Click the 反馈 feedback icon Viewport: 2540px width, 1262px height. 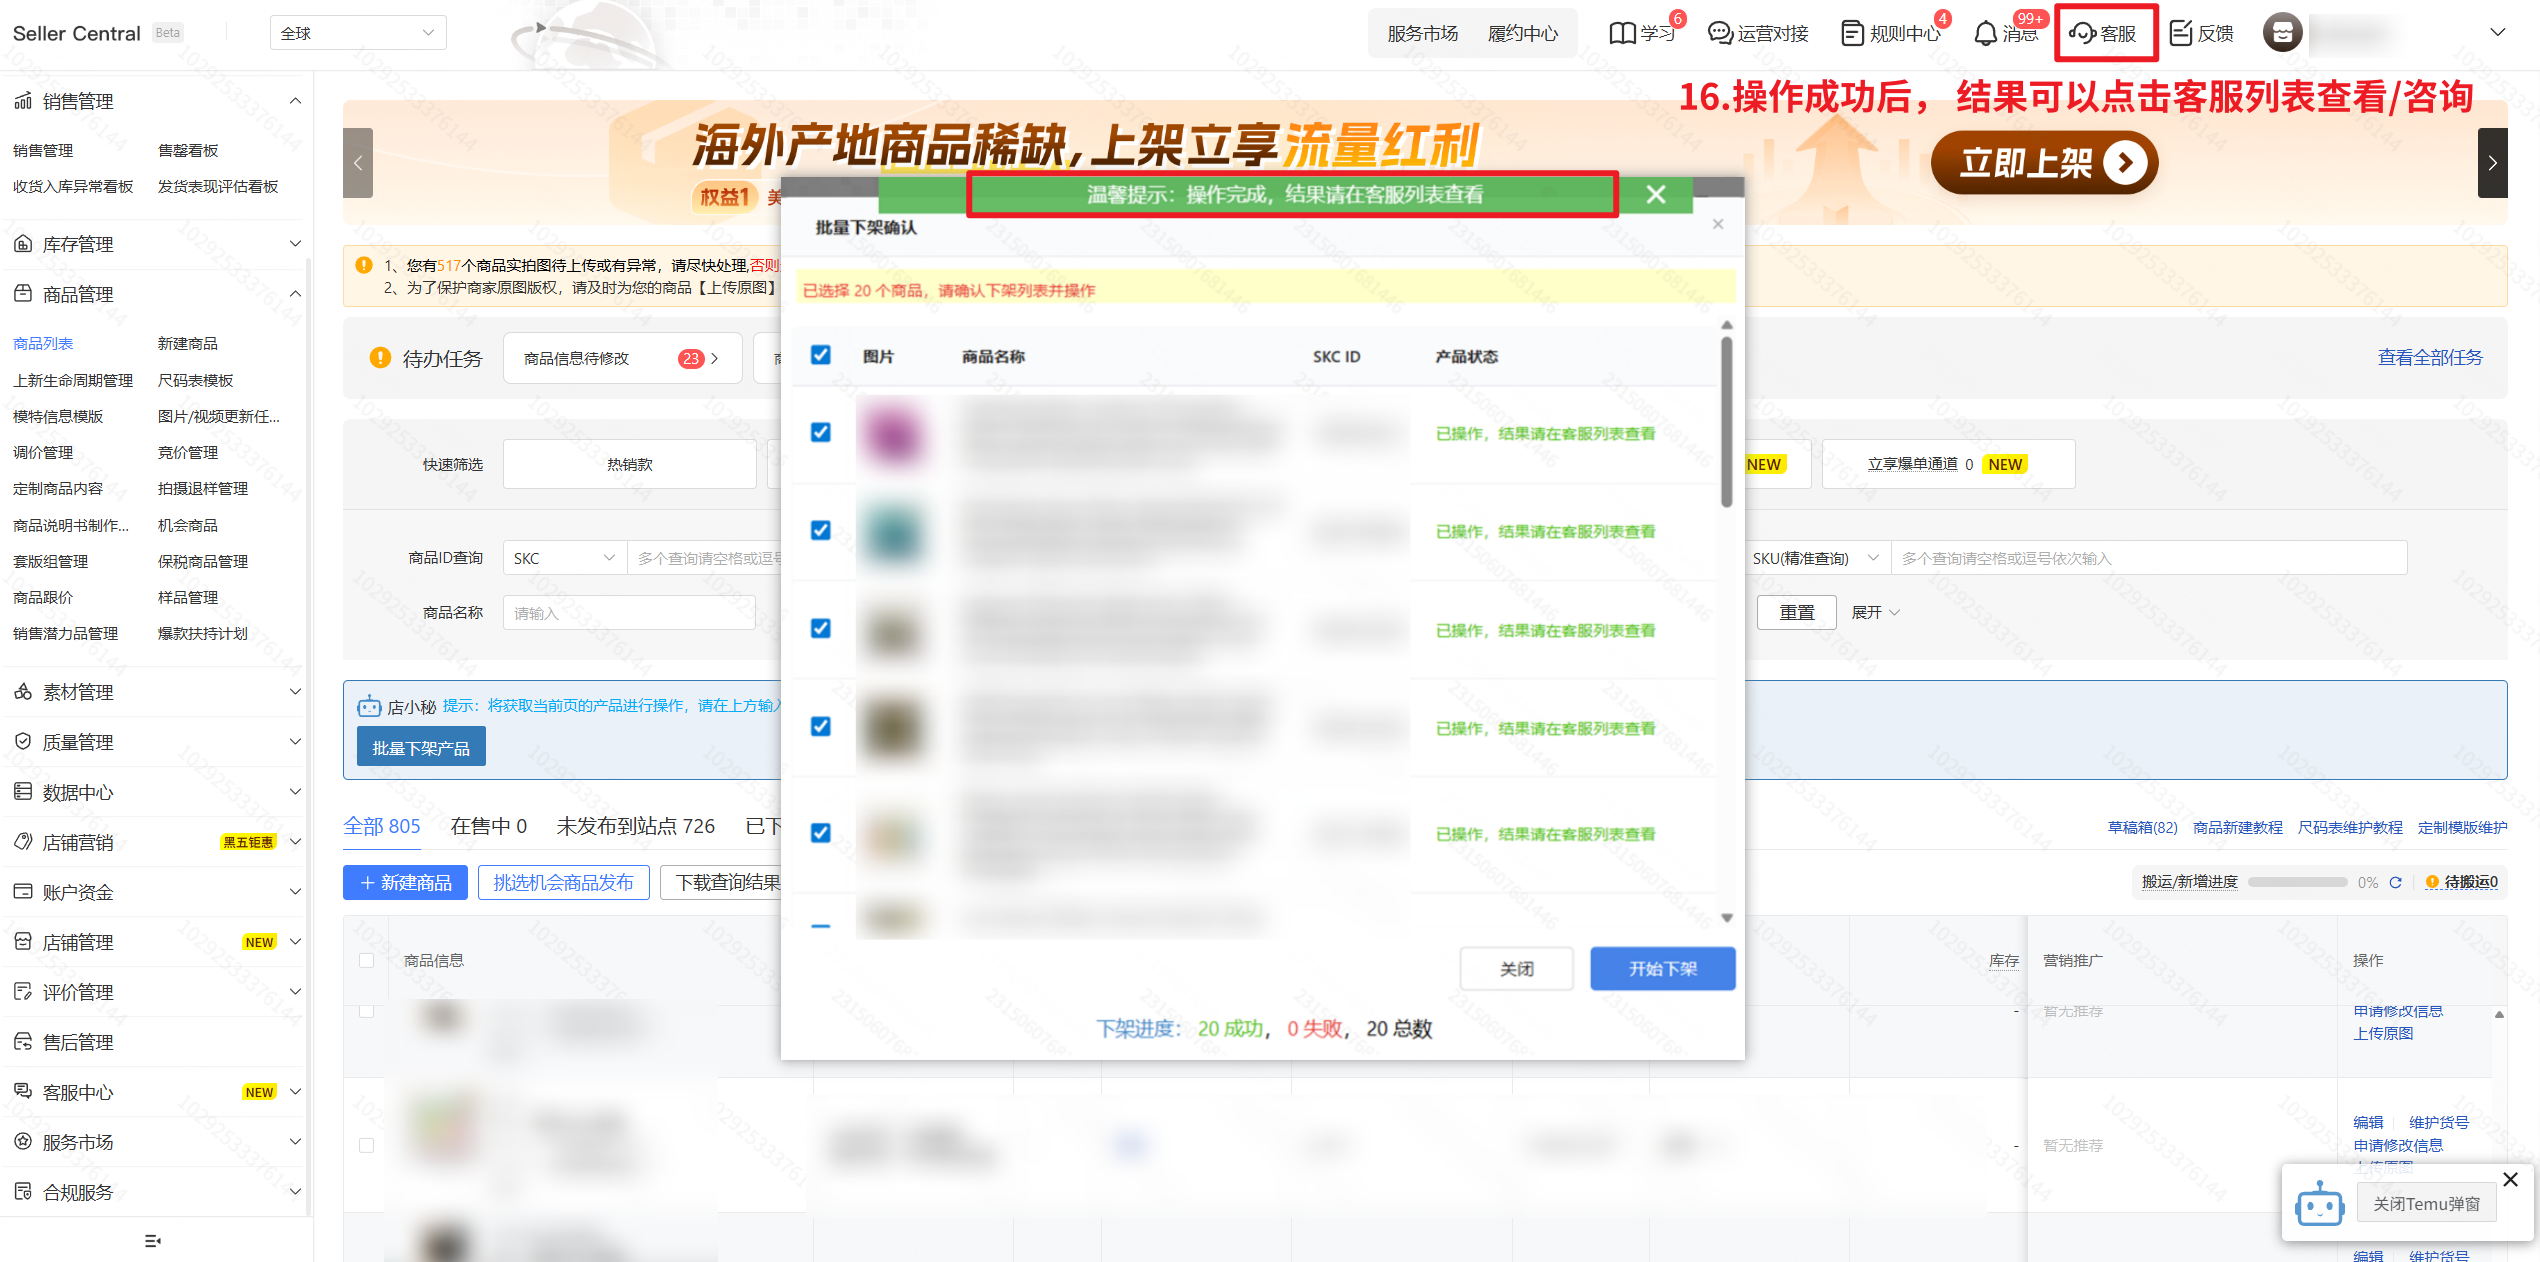pos(2181,33)
